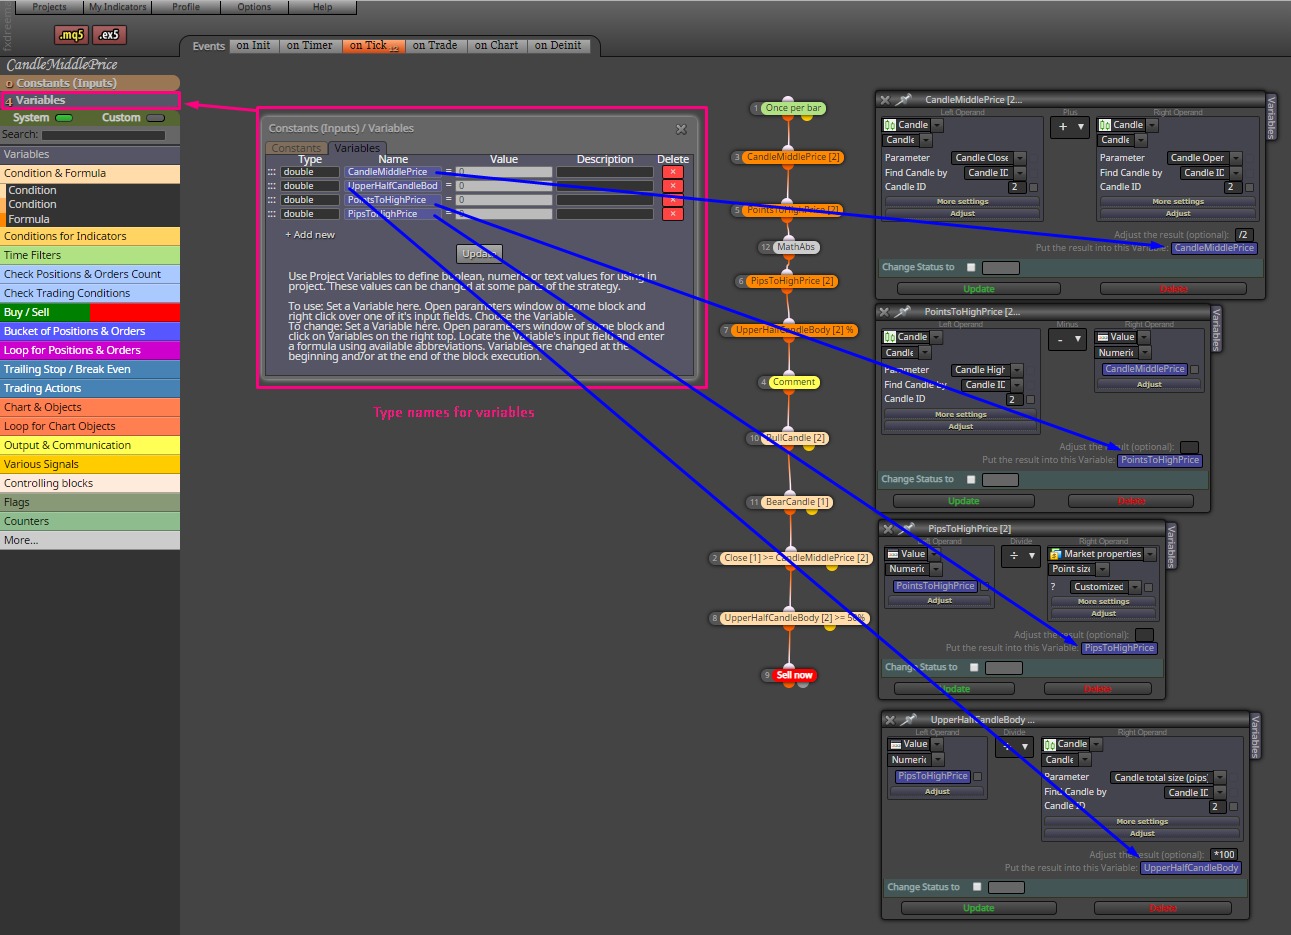1291x935 pixels.
Task: Open the Candle Close parameter dropdown
Action: pos(988,158)
